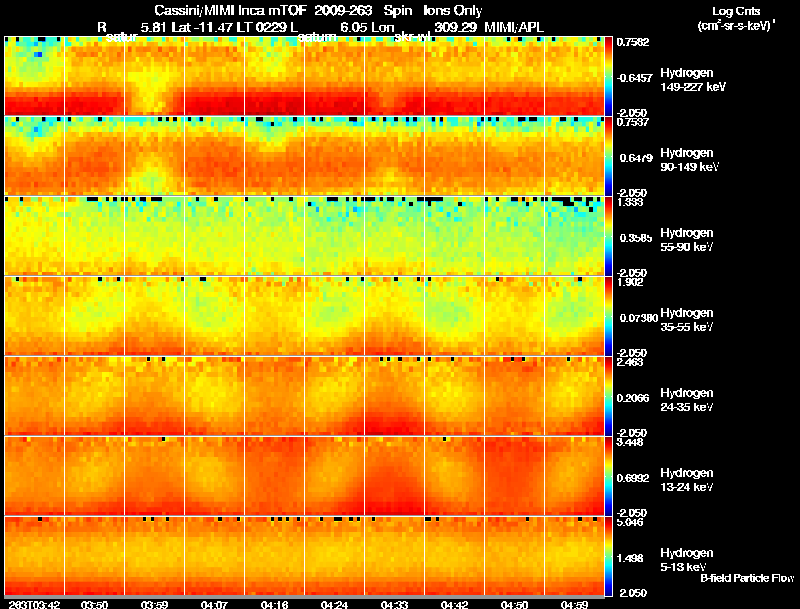Click the colorbar midpoint value '-0.6457'
The image size is (800, 609).
coord(635,78)
